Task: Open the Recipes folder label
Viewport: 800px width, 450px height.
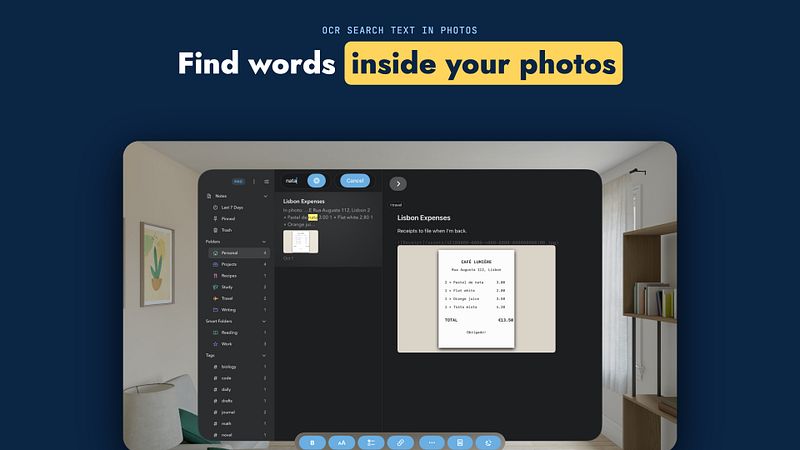Action: pyautogui.click(x=229, y=276)
